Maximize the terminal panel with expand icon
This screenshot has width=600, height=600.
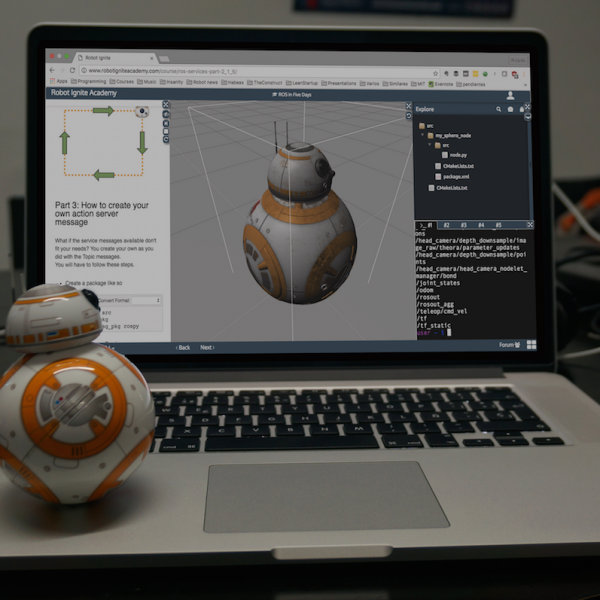point(530,225)
